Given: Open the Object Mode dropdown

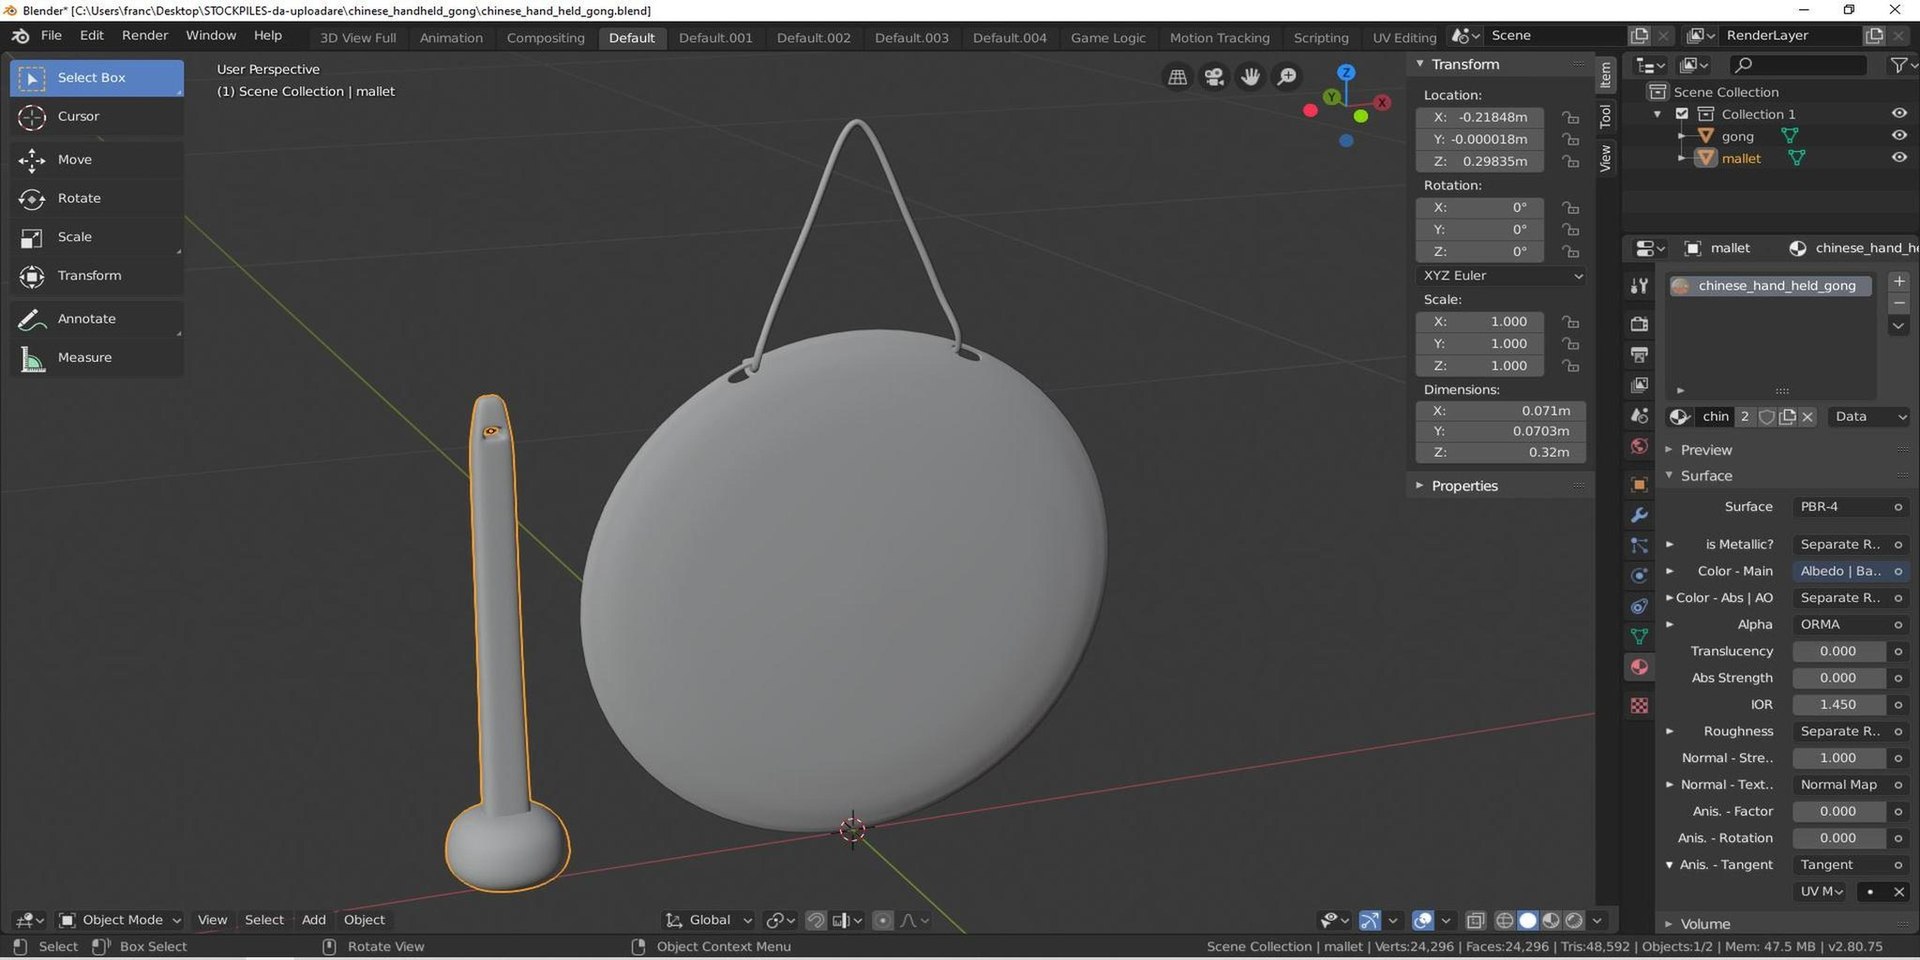Looking at the screenshot, I should (x=119, y=920).
